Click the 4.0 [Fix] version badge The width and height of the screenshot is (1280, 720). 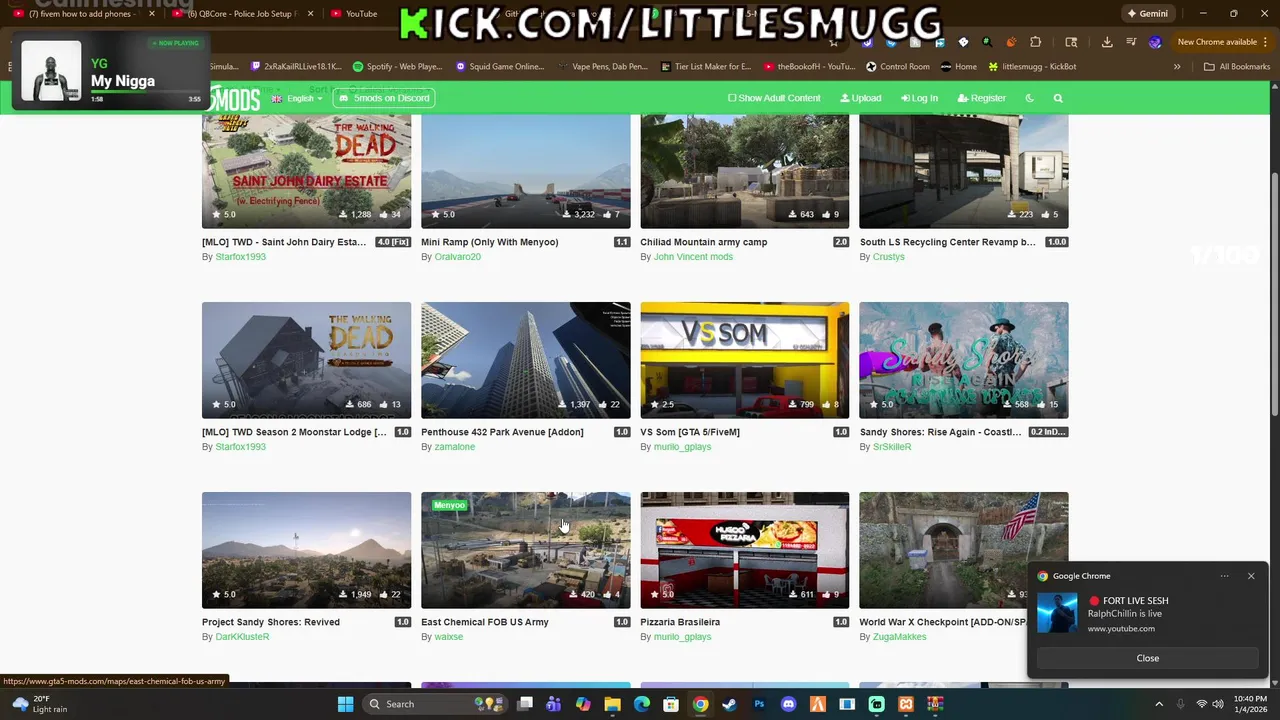(x=393, y=242)
